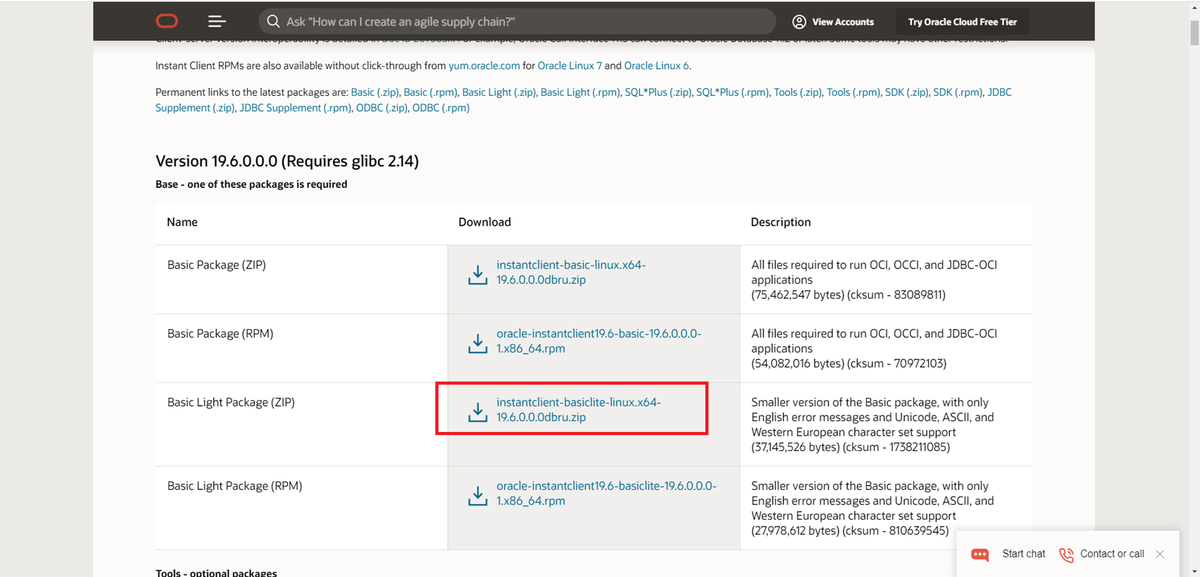Click description with cksum 83089811
The image size is (1200, 577).
point(874,280)
